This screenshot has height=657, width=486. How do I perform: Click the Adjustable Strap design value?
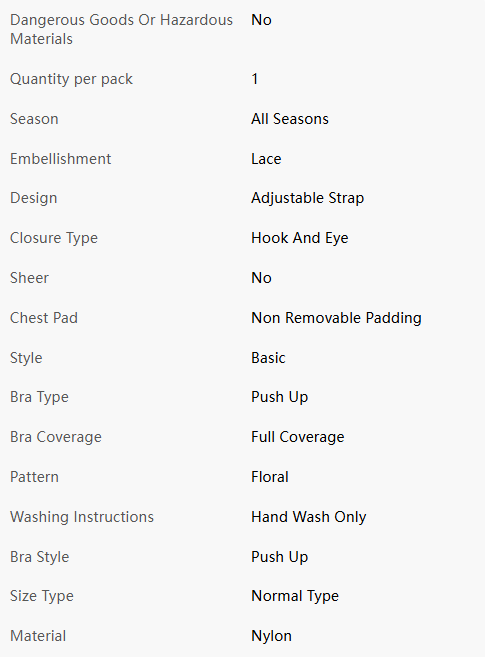coord(308,198)
